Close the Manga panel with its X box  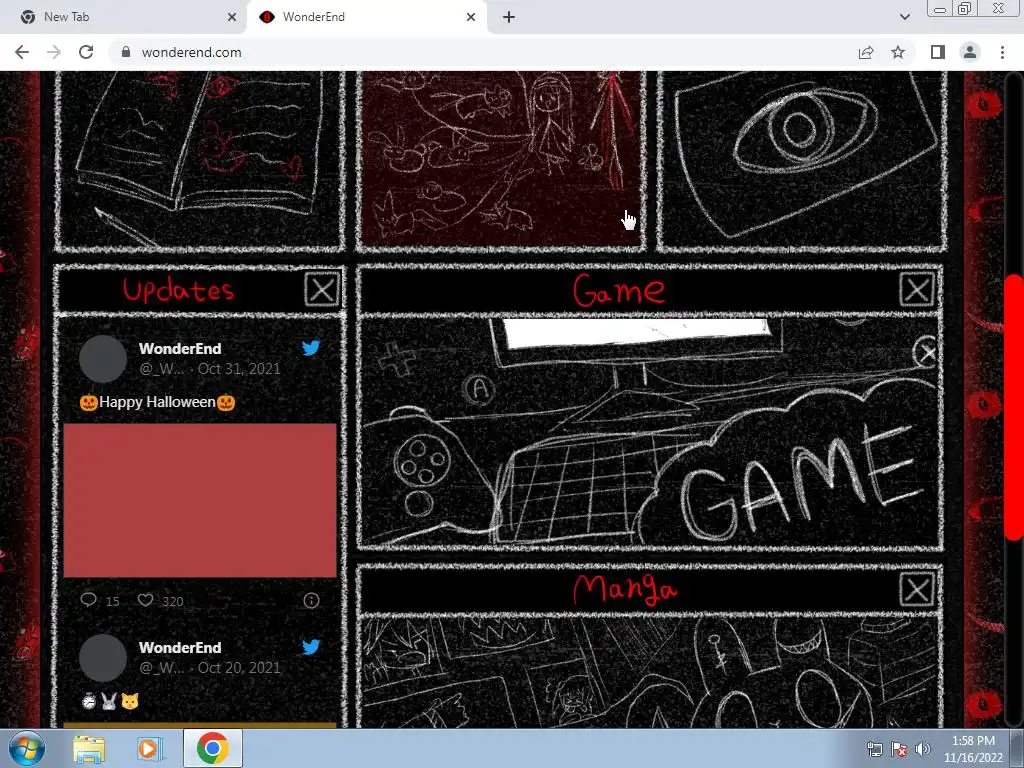tap(916, 590)
